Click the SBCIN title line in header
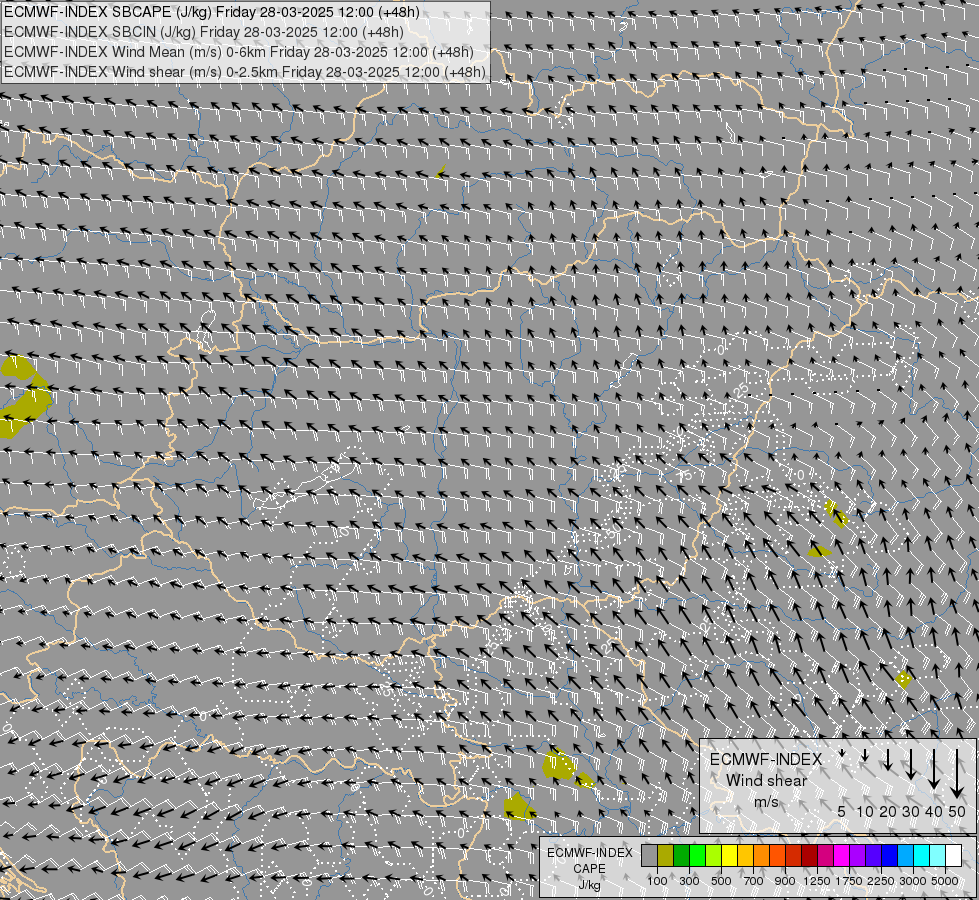Image resolution: width=979 pixels, height=900 pixels. click(x=204, y=32)
